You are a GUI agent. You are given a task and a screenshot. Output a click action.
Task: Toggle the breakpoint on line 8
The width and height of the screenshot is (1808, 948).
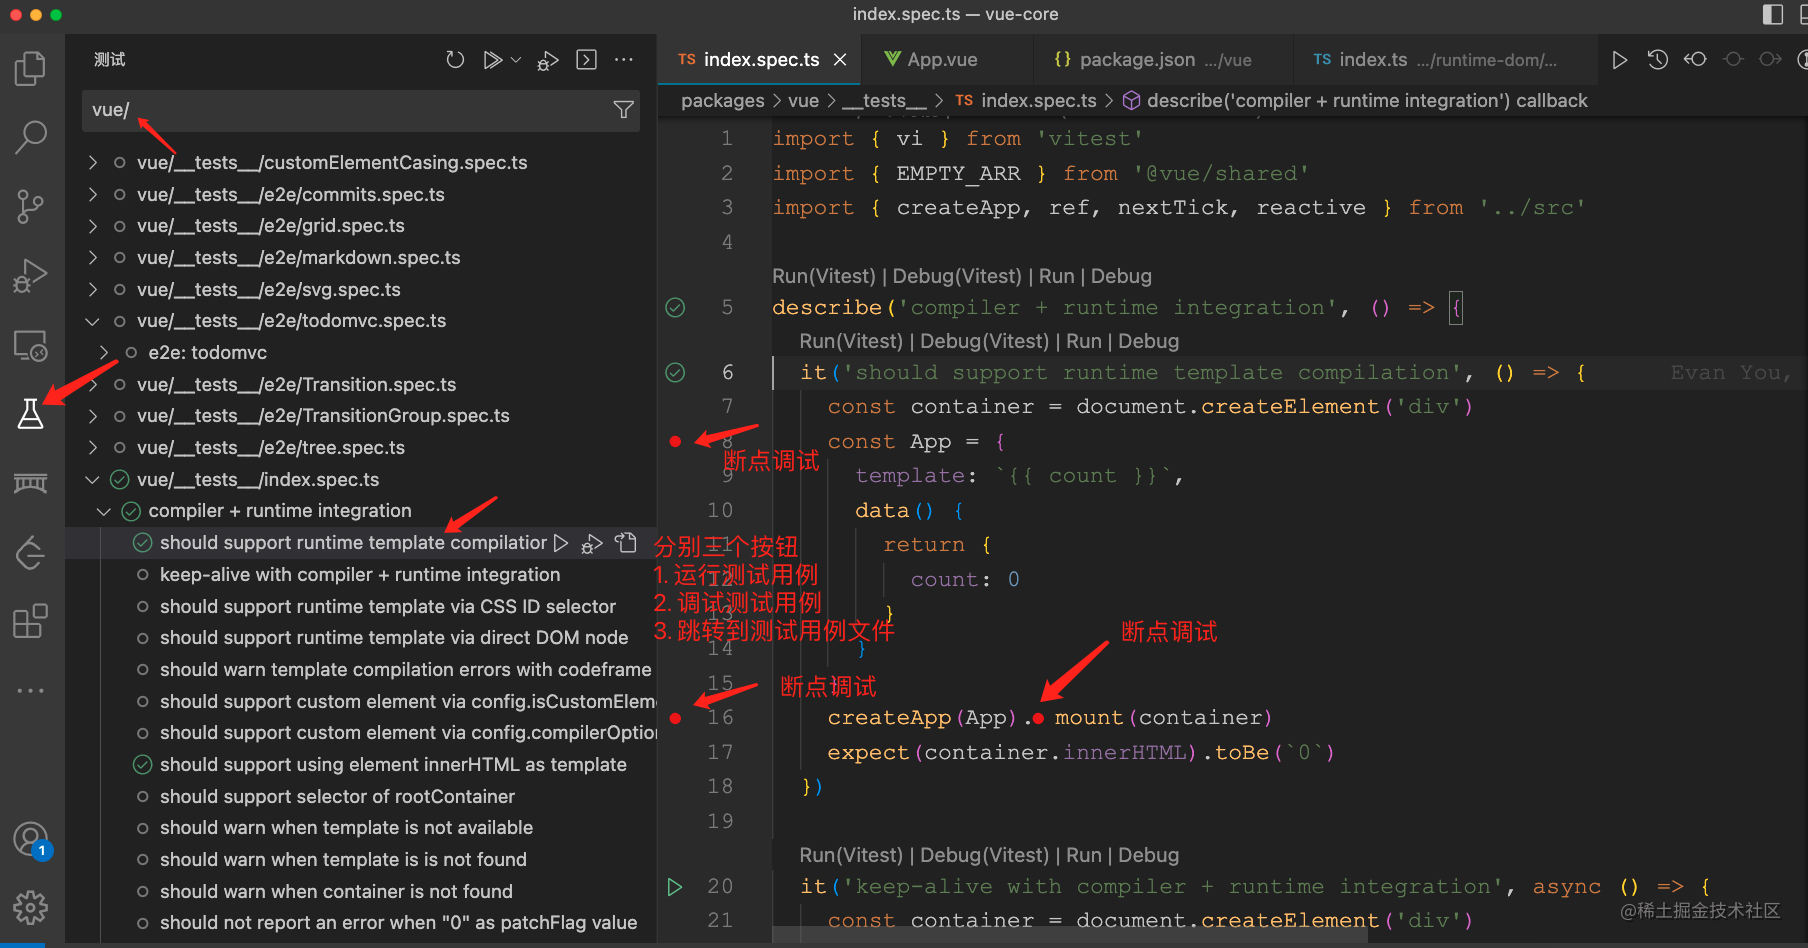676,441
